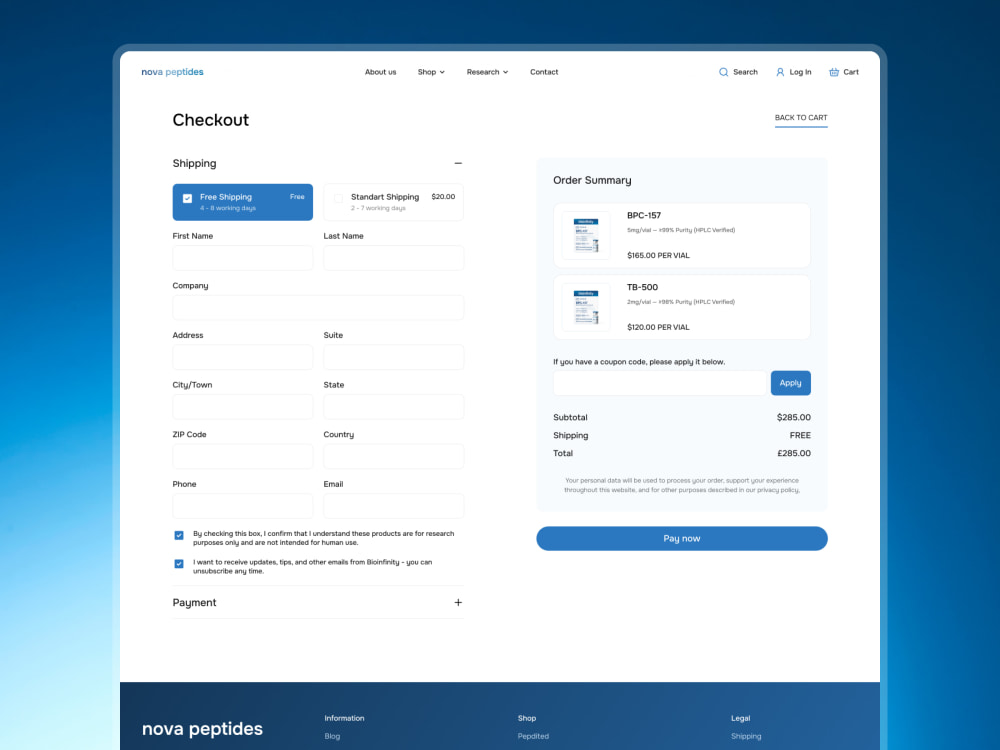The image size is (1000, 750).
Task: Click the Total £285.00 value
Action: 793,453
